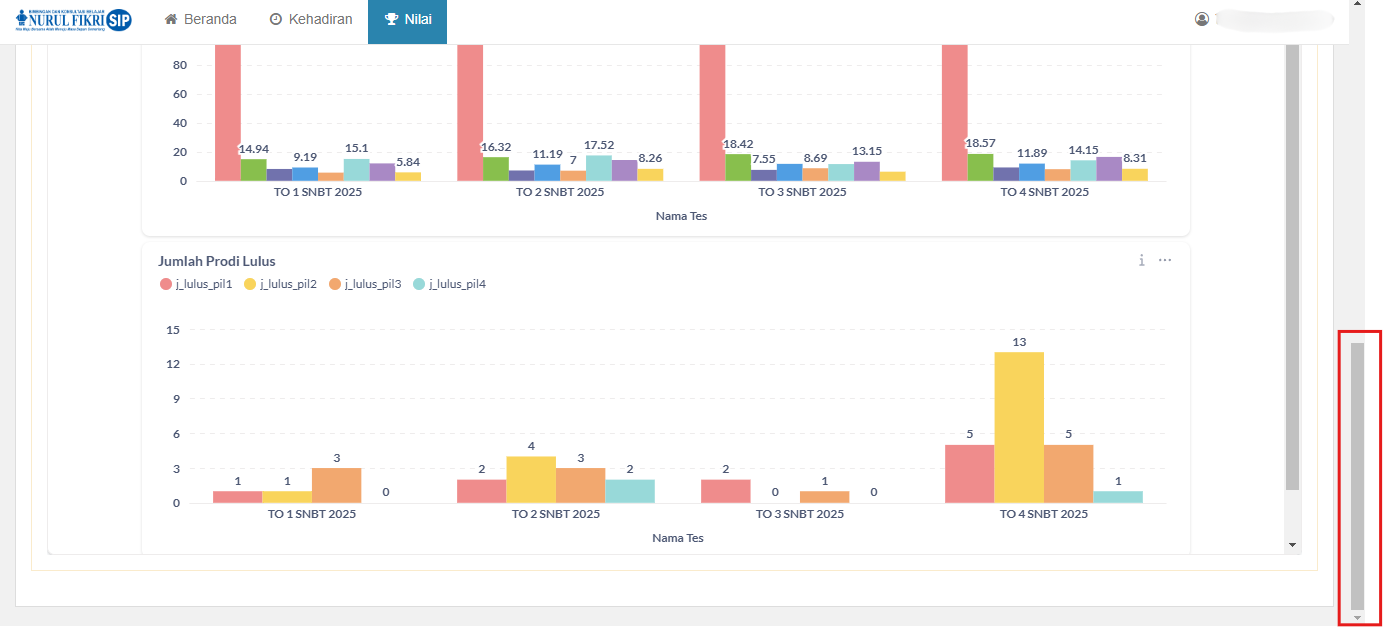1383x627 pixels.
Task: Click the trophy icon on Nilai
Action: (391, 19)
